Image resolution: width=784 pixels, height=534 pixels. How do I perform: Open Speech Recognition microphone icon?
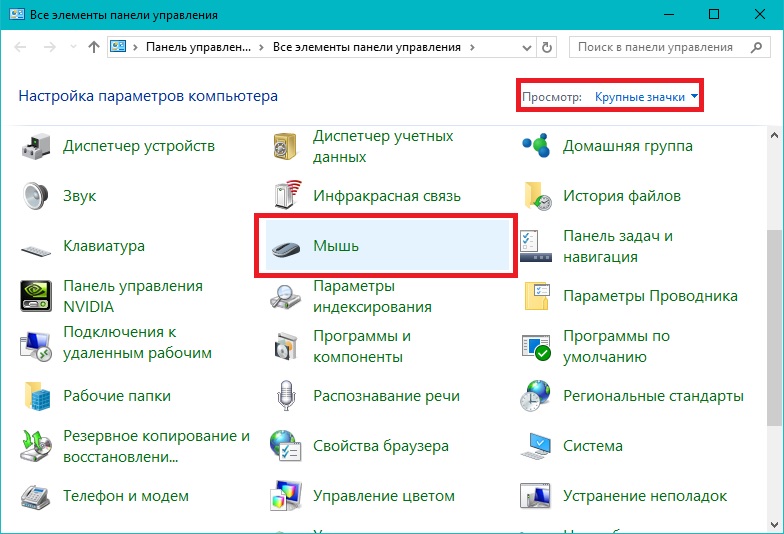click(286, 396)
